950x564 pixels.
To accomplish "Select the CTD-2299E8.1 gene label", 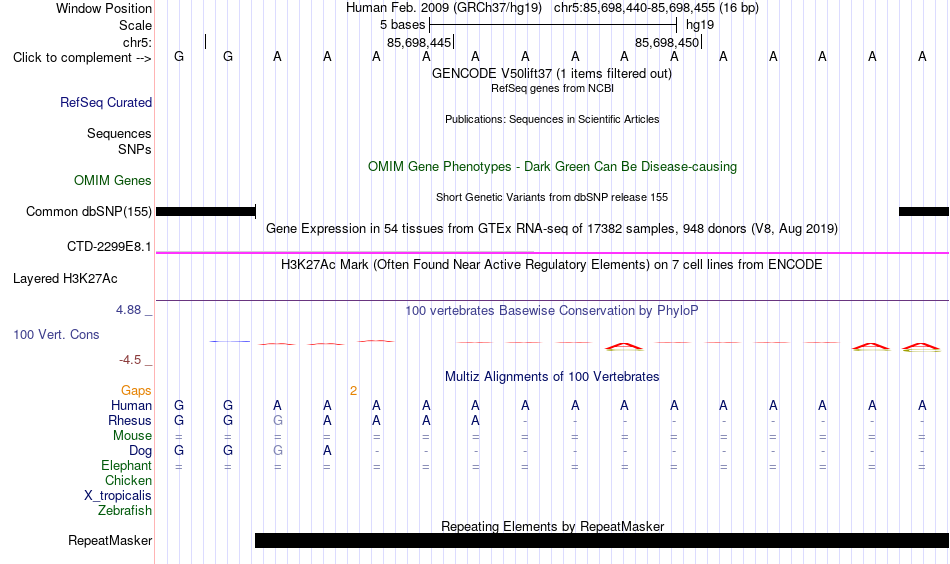I will [109, 247].
